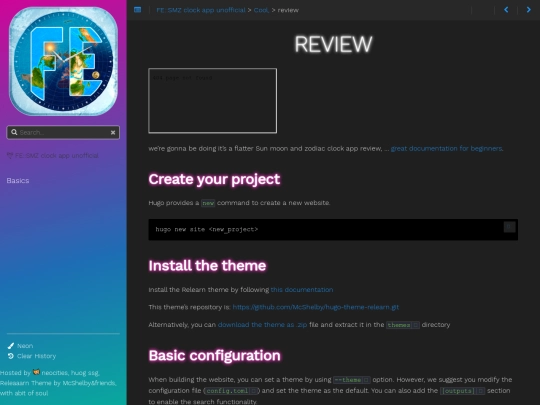The height and width of the screenshot is (405, 540).
Task: Copy inline code '--theme' icon
Action: tap(366, 380)
